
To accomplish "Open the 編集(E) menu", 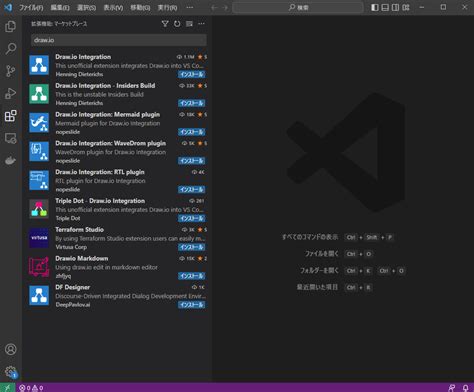I will tap(60, 7).
